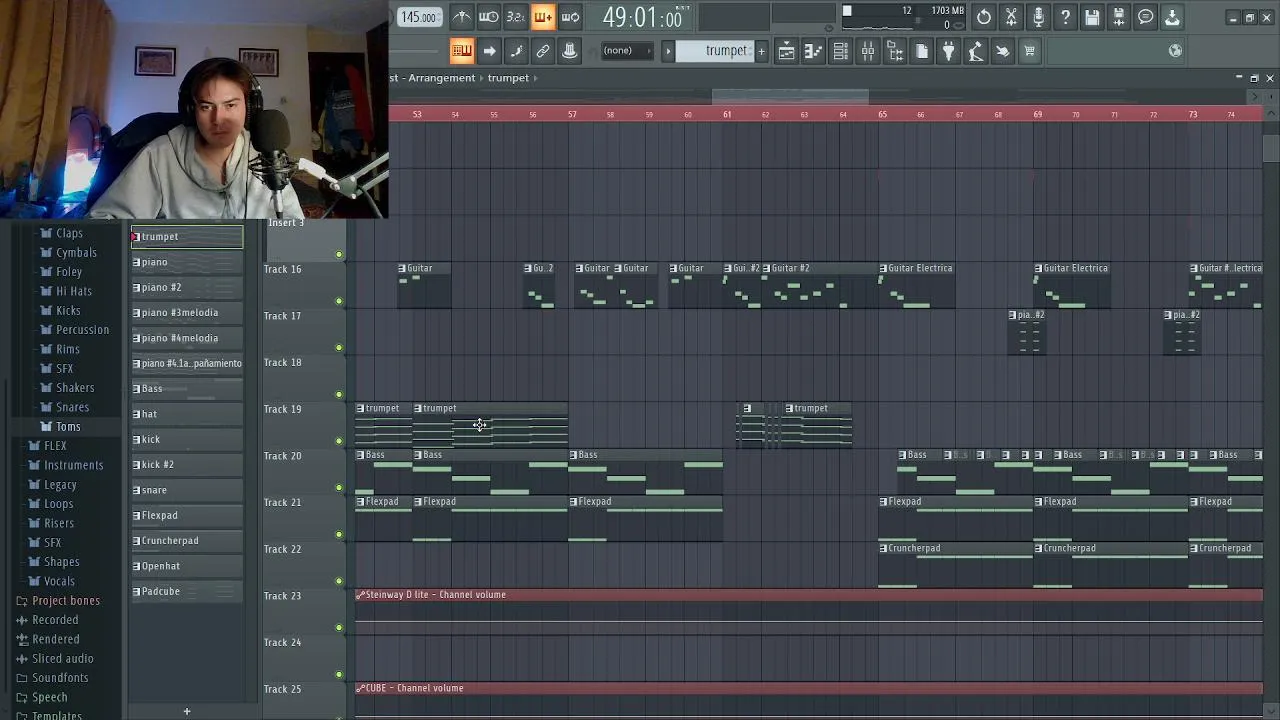Click bar 61 on the timeline ruler
The width and height of the screenshot is (1280, 720).
point(727,114)
